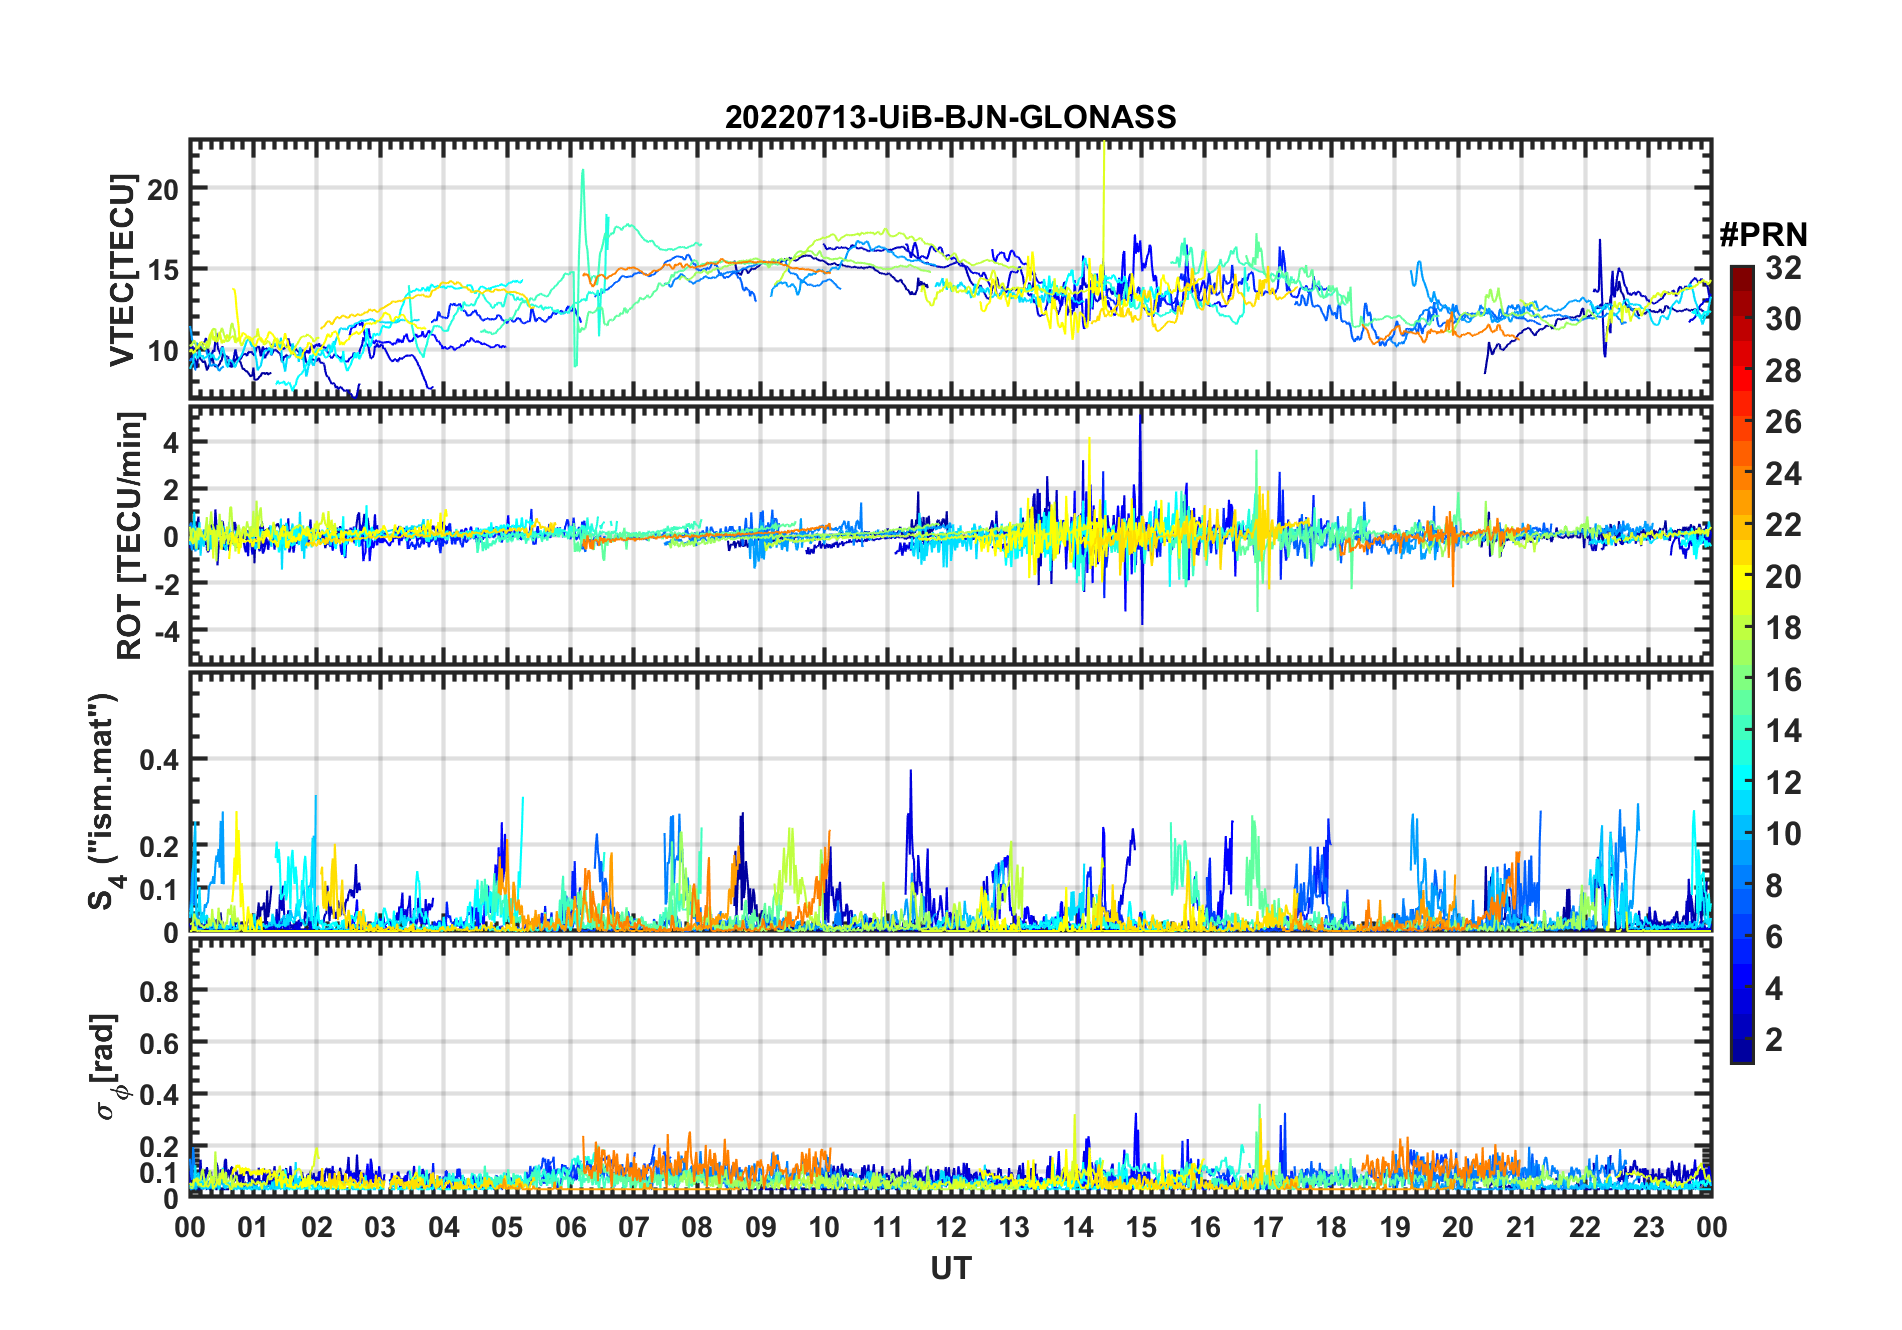Screen dimensions: 1902x1330
Task: Click the UT x-axis label
Action: click(951, 1268)
